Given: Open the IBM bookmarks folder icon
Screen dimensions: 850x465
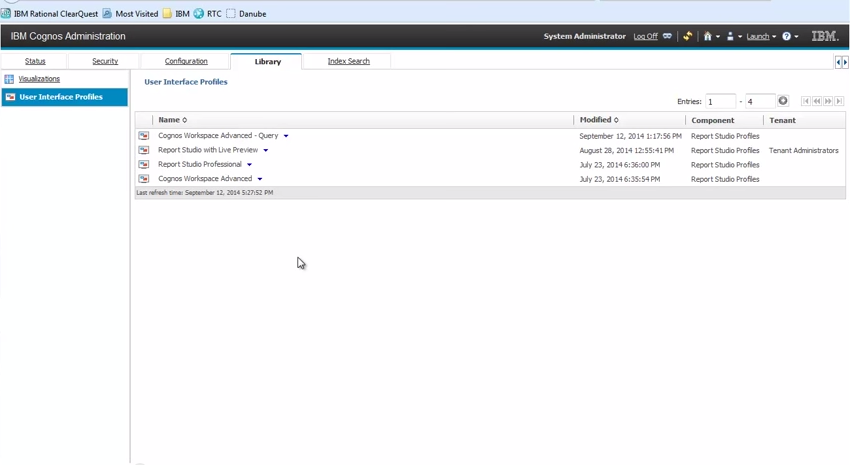Looking at the screenshot, I should pyautogui.click(x=168, y=14).
